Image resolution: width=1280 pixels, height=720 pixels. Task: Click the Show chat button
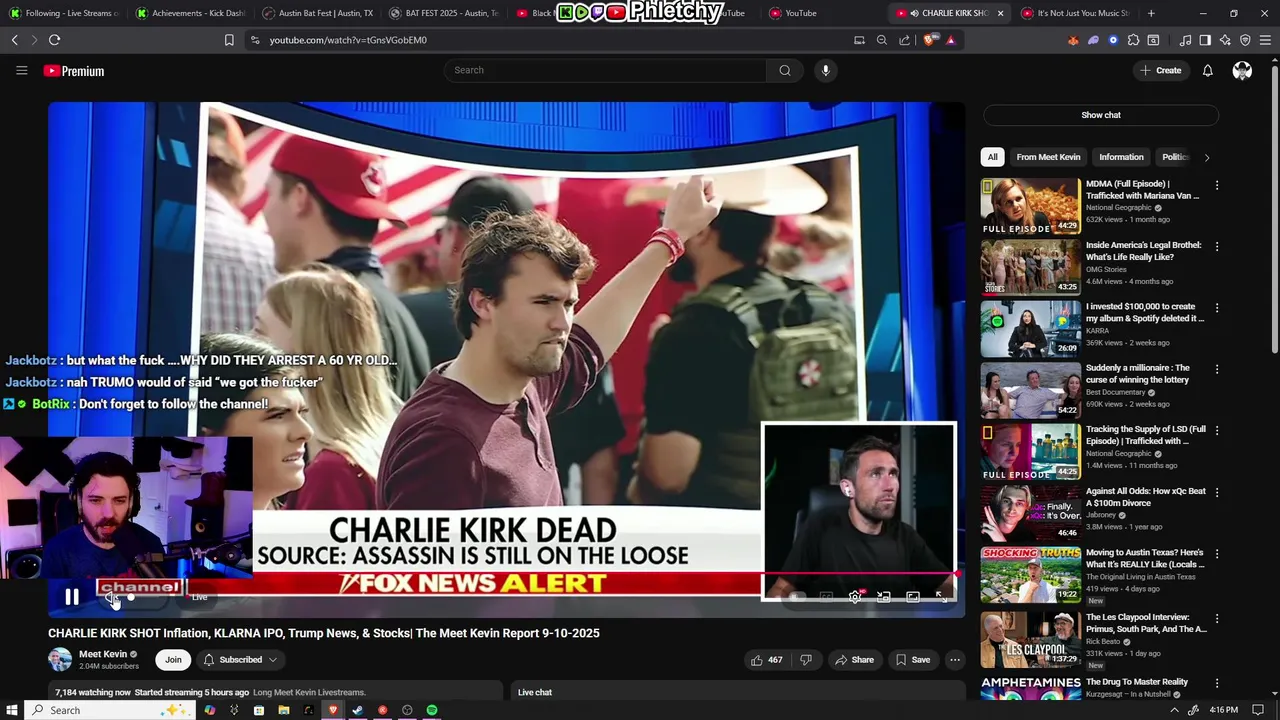tap(1101, 115)
